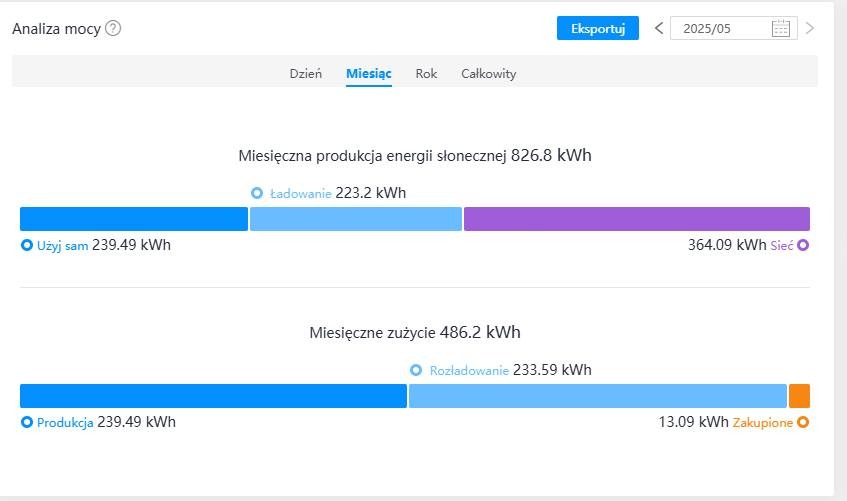Open the calendar date picker icon
Screen dimensions: 847x501
(x=781, y=28)
